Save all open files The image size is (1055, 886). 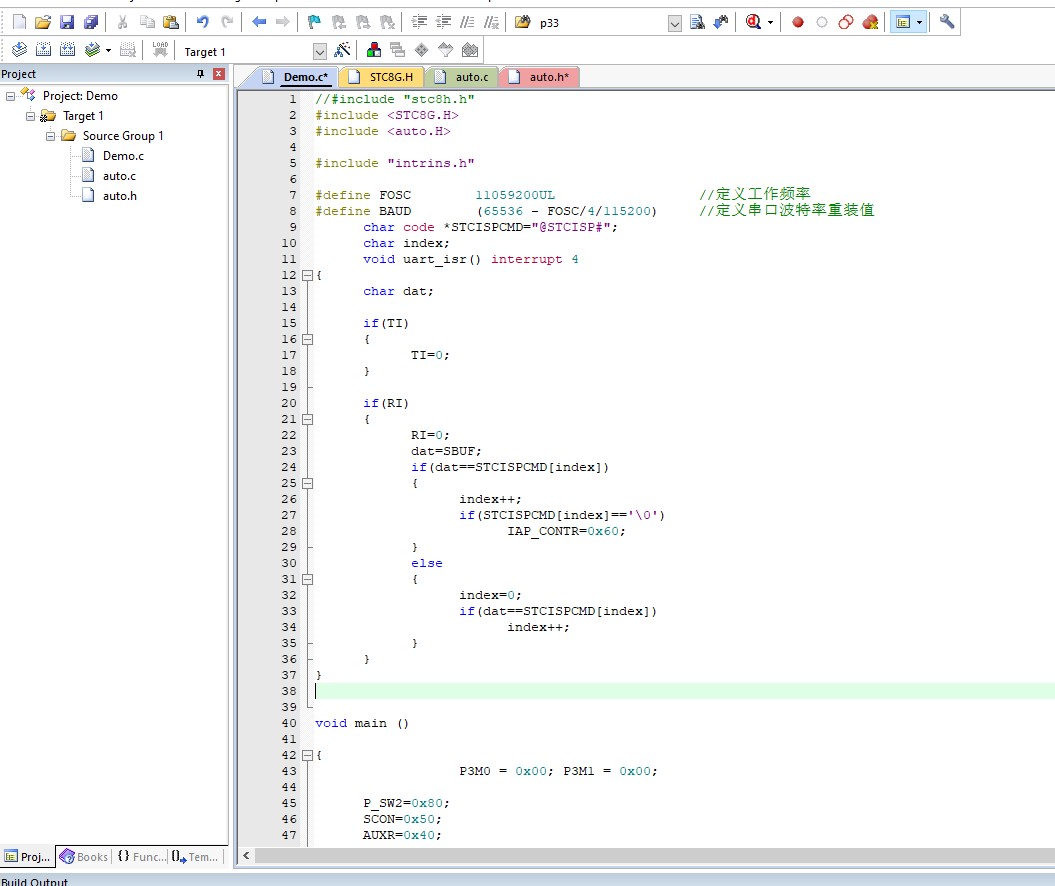91,22
